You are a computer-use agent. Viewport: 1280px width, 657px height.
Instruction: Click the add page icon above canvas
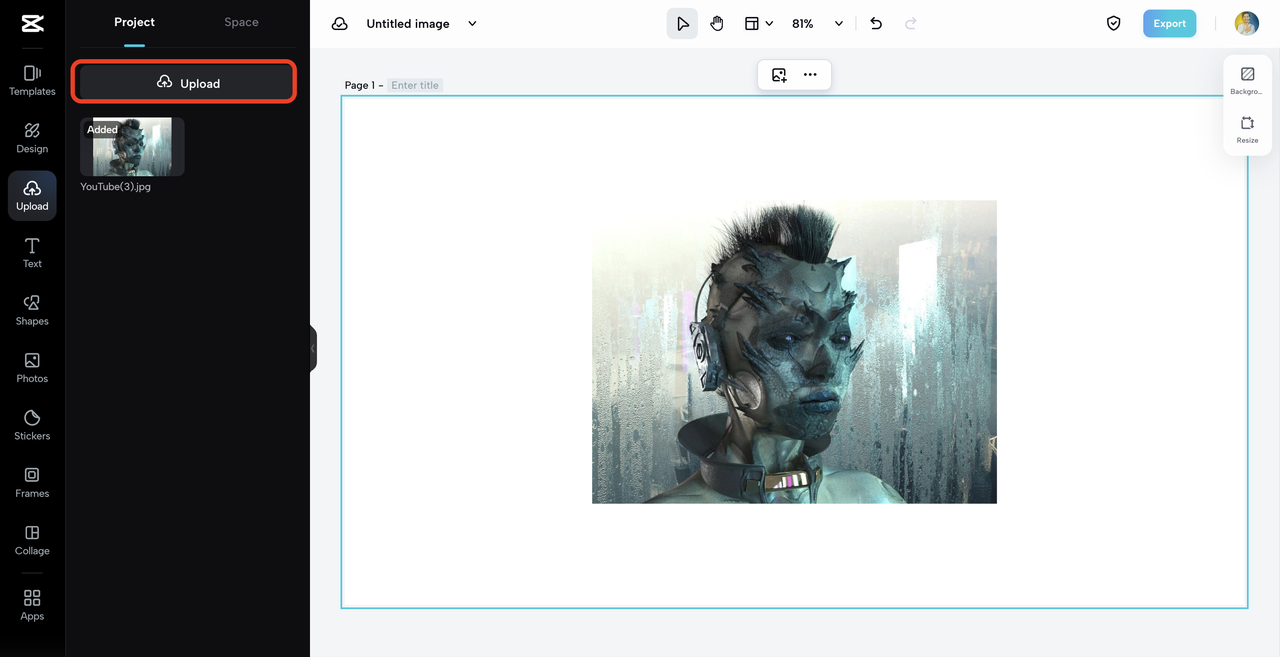click(779, 75)
